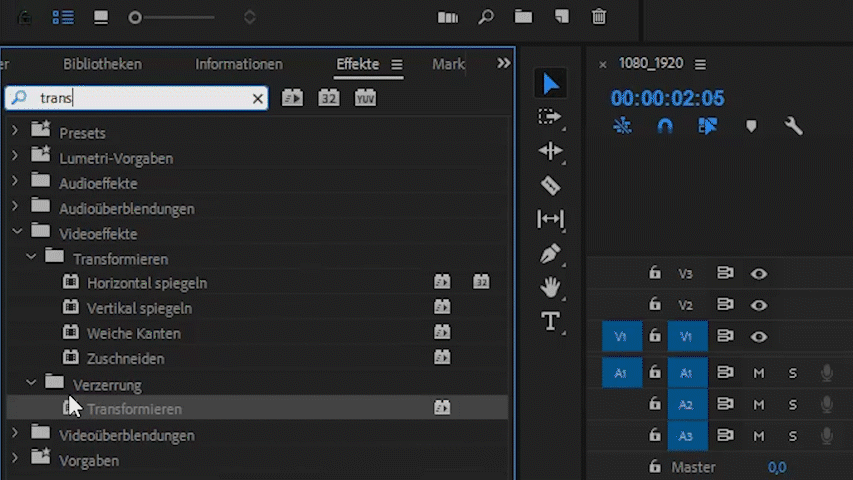This screenshot has width=853, height=480.
Task: Switch to the Bibliotheken tab
Action: pyautogui.click(x=102, y=64)
